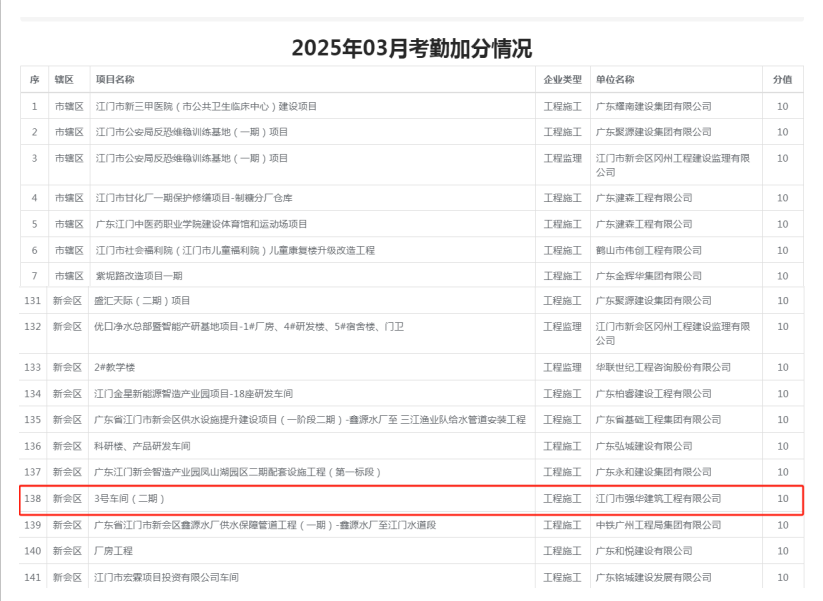
Task: Click project 广东江门中医药职业学院建设体育馆和运动场项目
Action: point(201,225)
